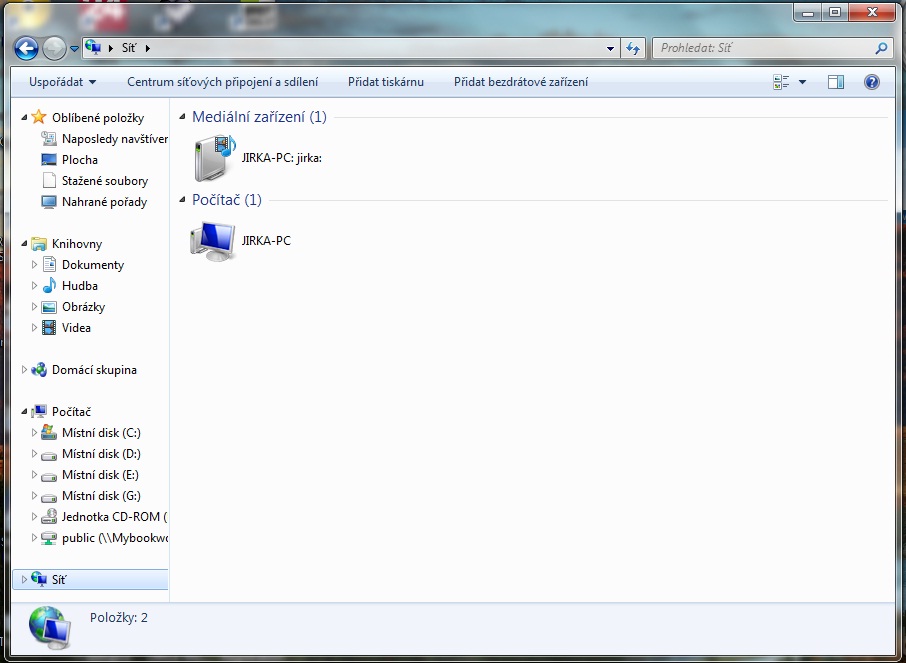The height and width of the screenshot is (663, 906).
Task: Expand the Dokumenty library tree node
Action: point(35,265)
